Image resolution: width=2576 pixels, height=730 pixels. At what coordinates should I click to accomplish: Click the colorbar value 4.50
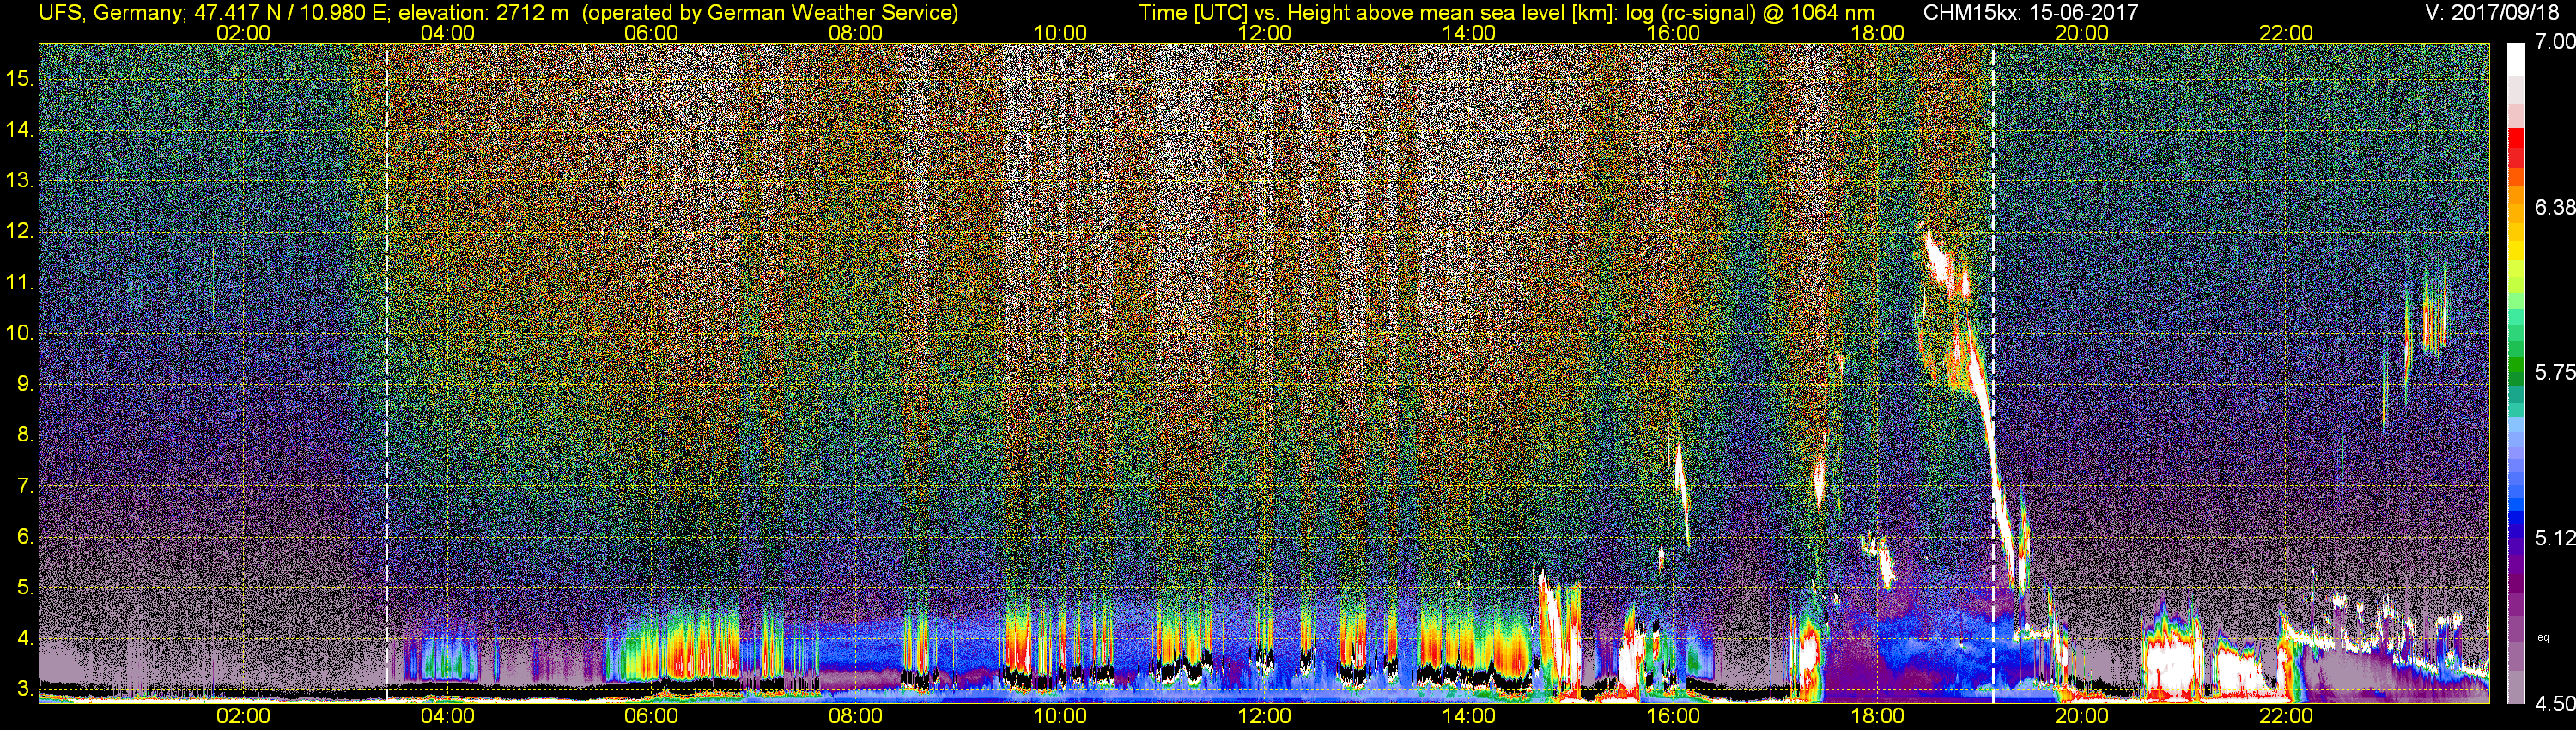pos(2555,703)
